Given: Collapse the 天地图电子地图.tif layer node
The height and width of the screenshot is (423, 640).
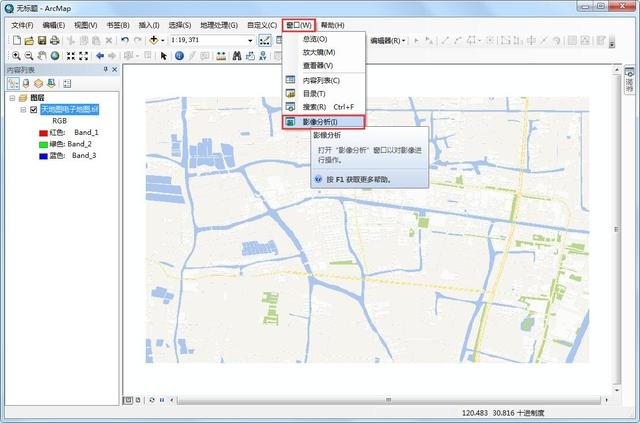Looking at the screenshot, I should 23,109.
